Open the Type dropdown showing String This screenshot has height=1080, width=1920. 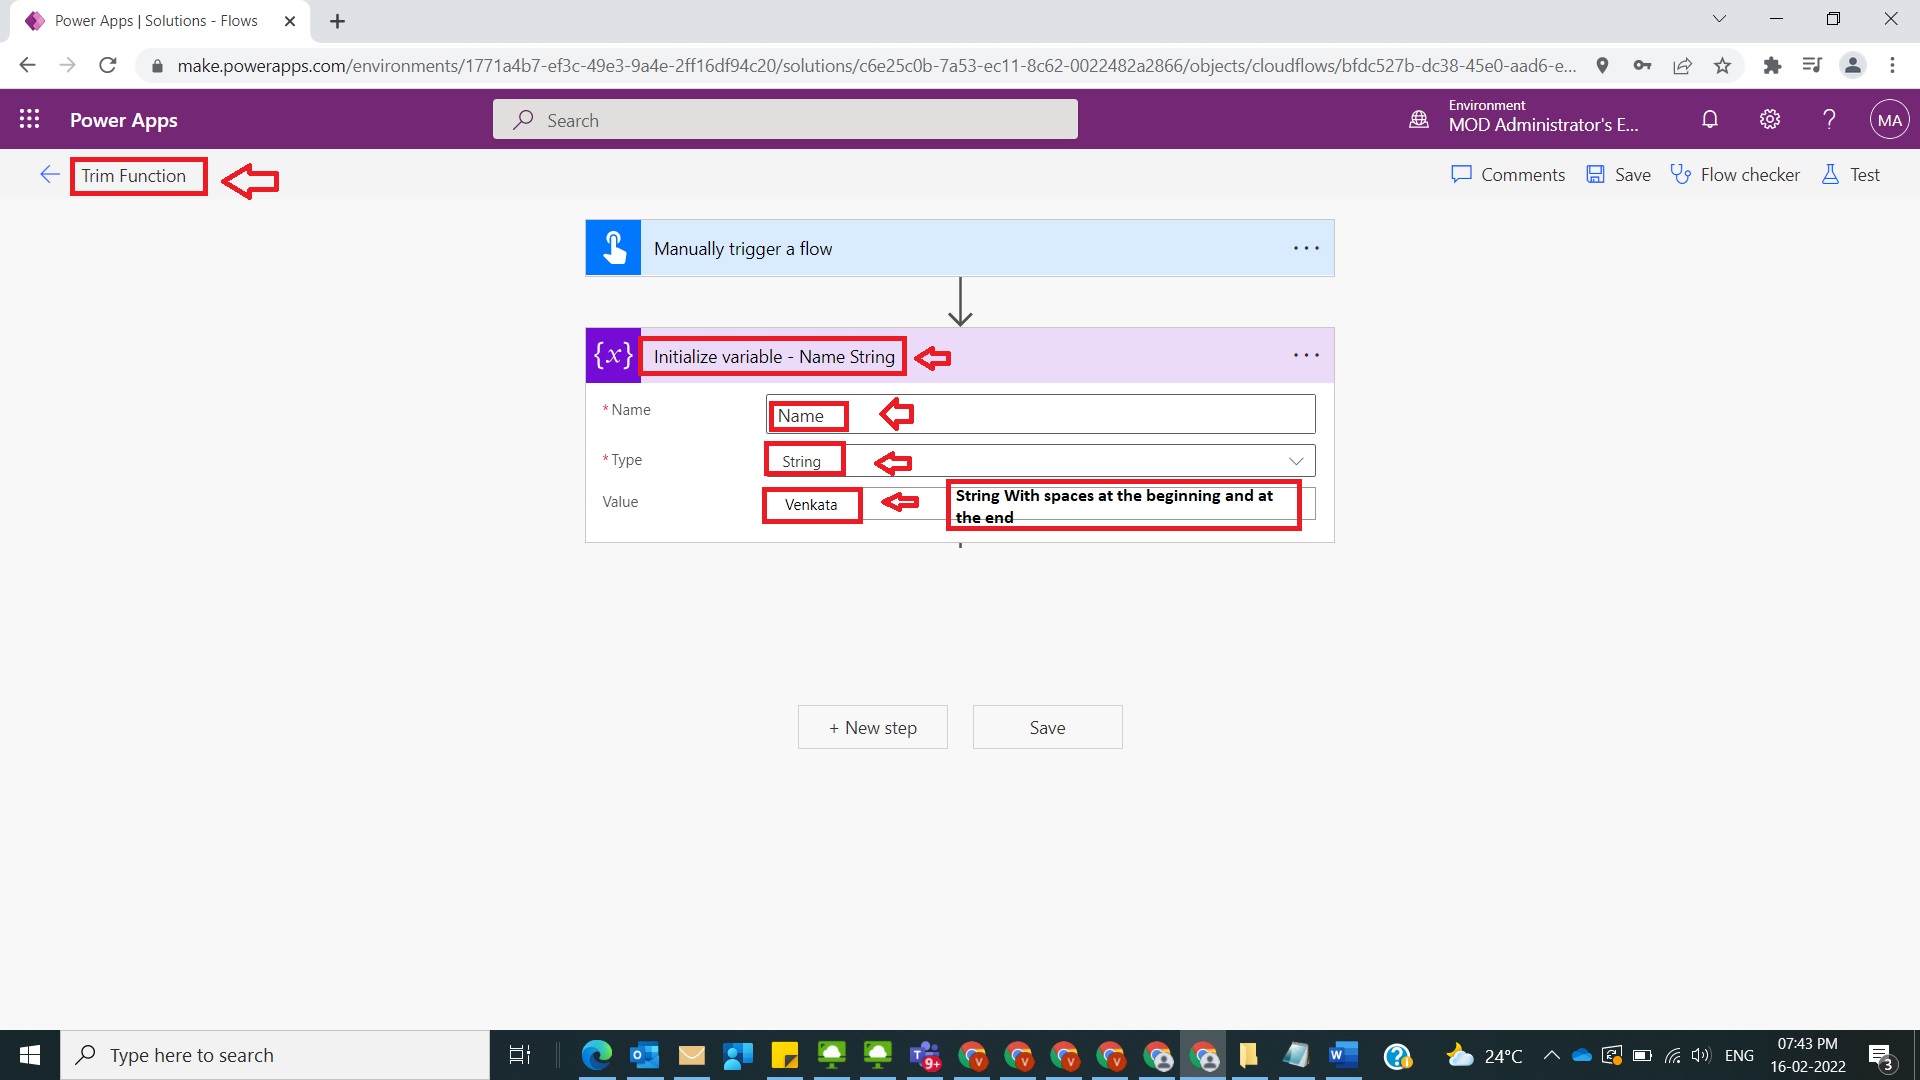1296,460
